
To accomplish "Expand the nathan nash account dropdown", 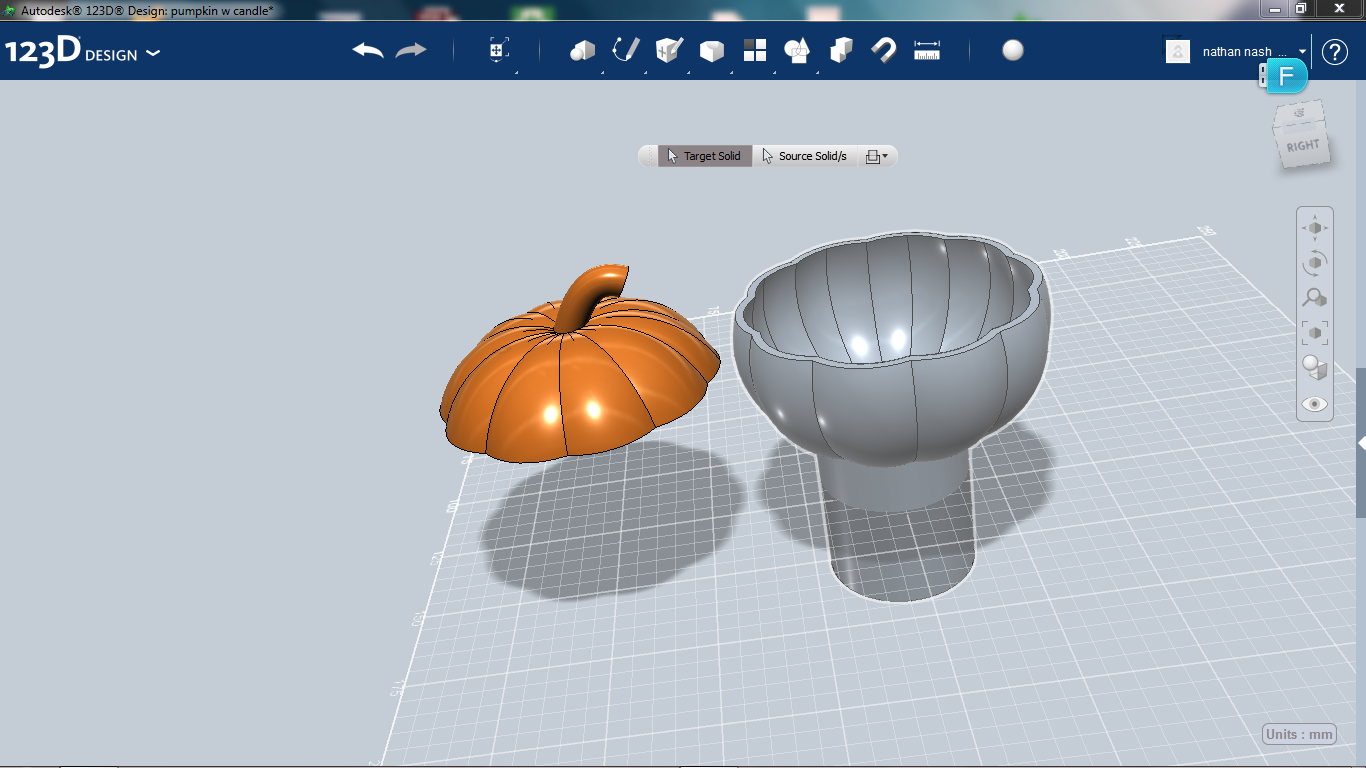I will point(1303,51).
